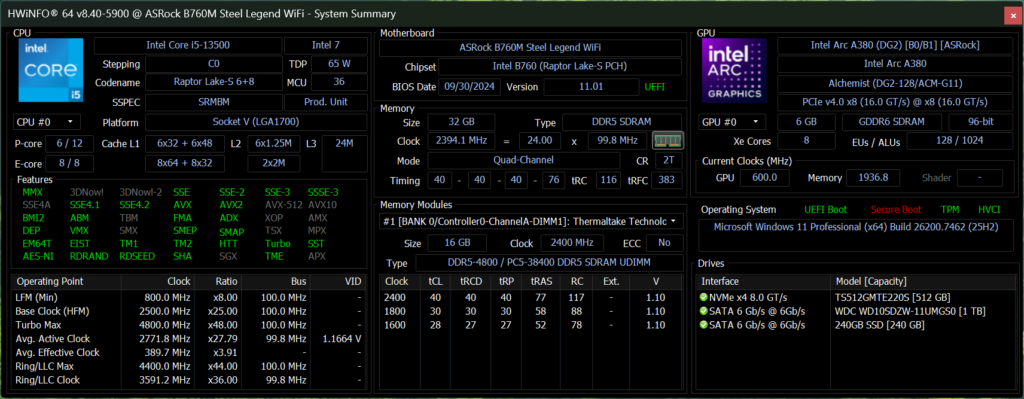
Task: Click the DDR5-4800 / PC5-38400 module type field
Action: point(549,263)
